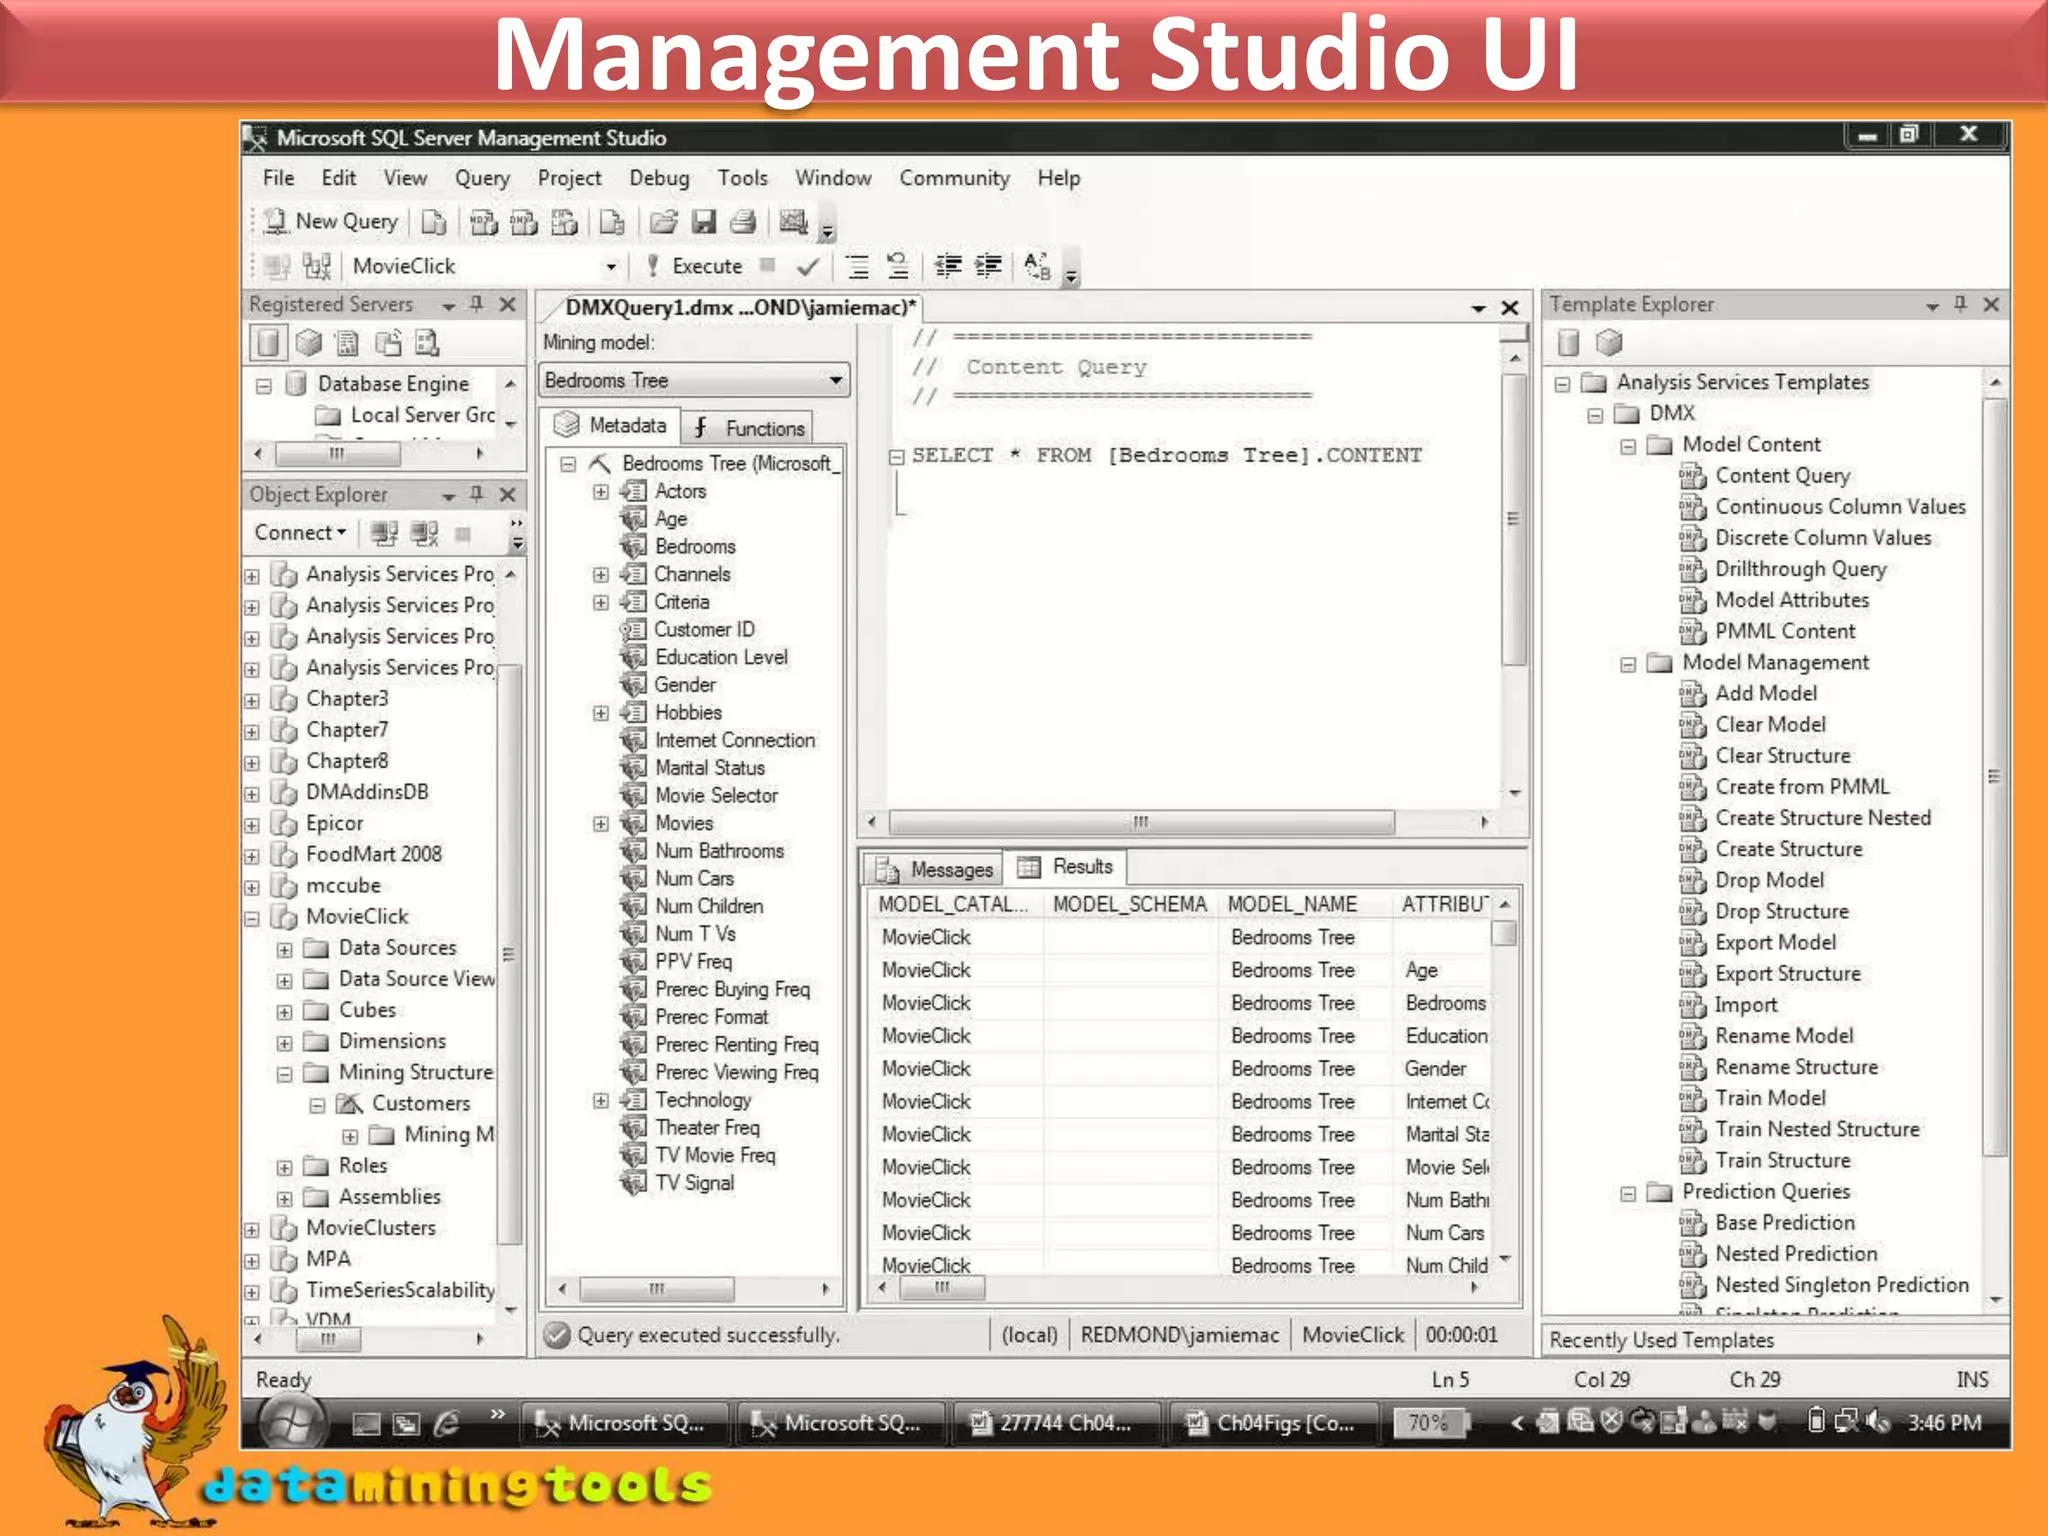Viewport: 2048px width, 1536px height.
Task: Toggle auto-hide pin on Object Explorer
Action: (477, 494)
